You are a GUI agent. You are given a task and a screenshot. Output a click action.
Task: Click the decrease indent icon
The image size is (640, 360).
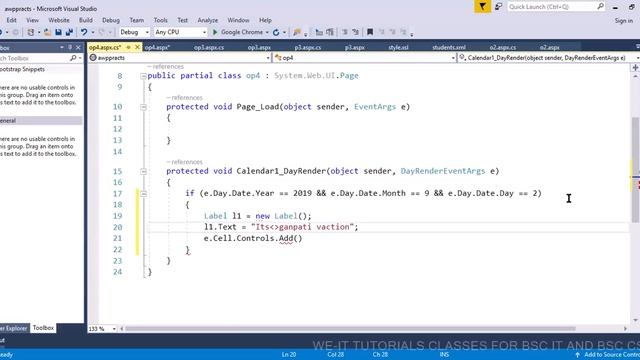pos(319,32)
